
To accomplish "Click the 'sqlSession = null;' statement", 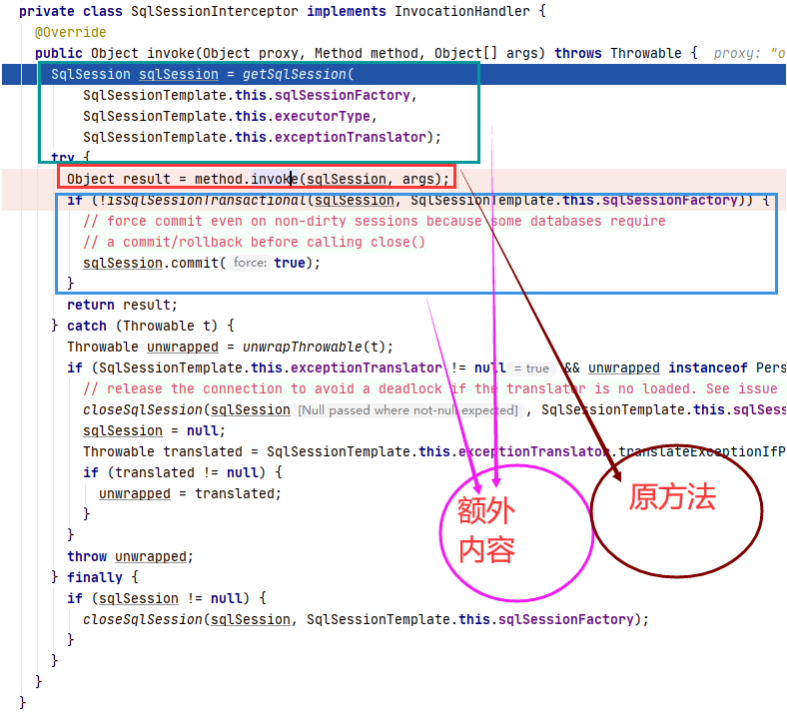I will tap(154, 431).
